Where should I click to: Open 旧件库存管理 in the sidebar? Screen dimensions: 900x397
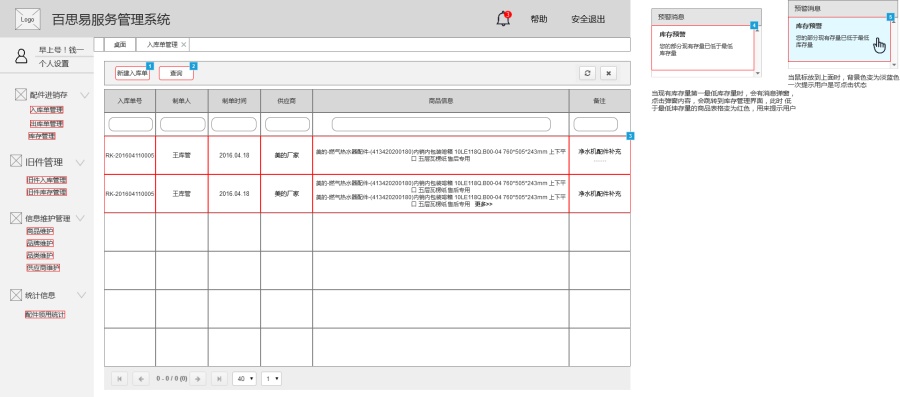pyautogui.click(x=46, y=192)
